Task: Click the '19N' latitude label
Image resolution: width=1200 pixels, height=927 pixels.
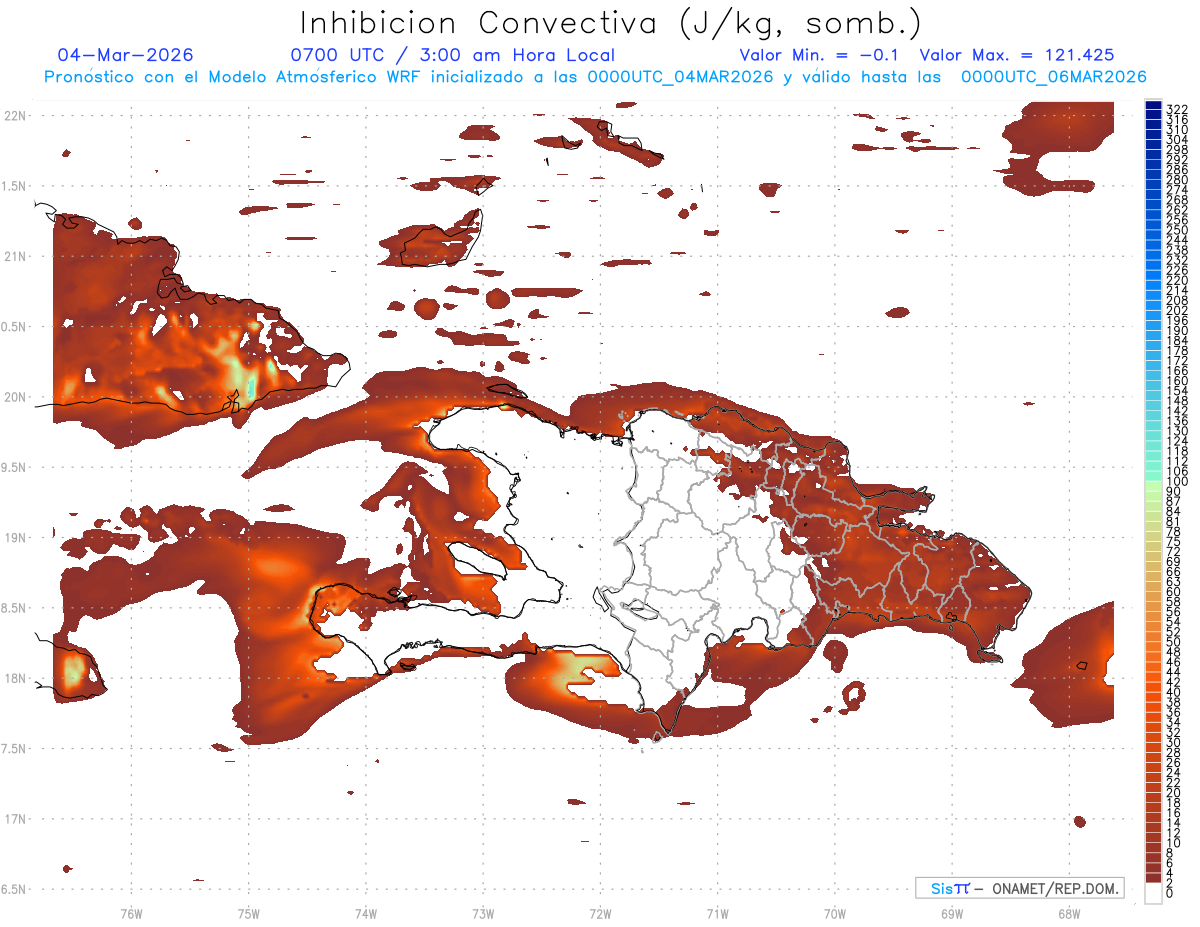Action: point(13,538)
